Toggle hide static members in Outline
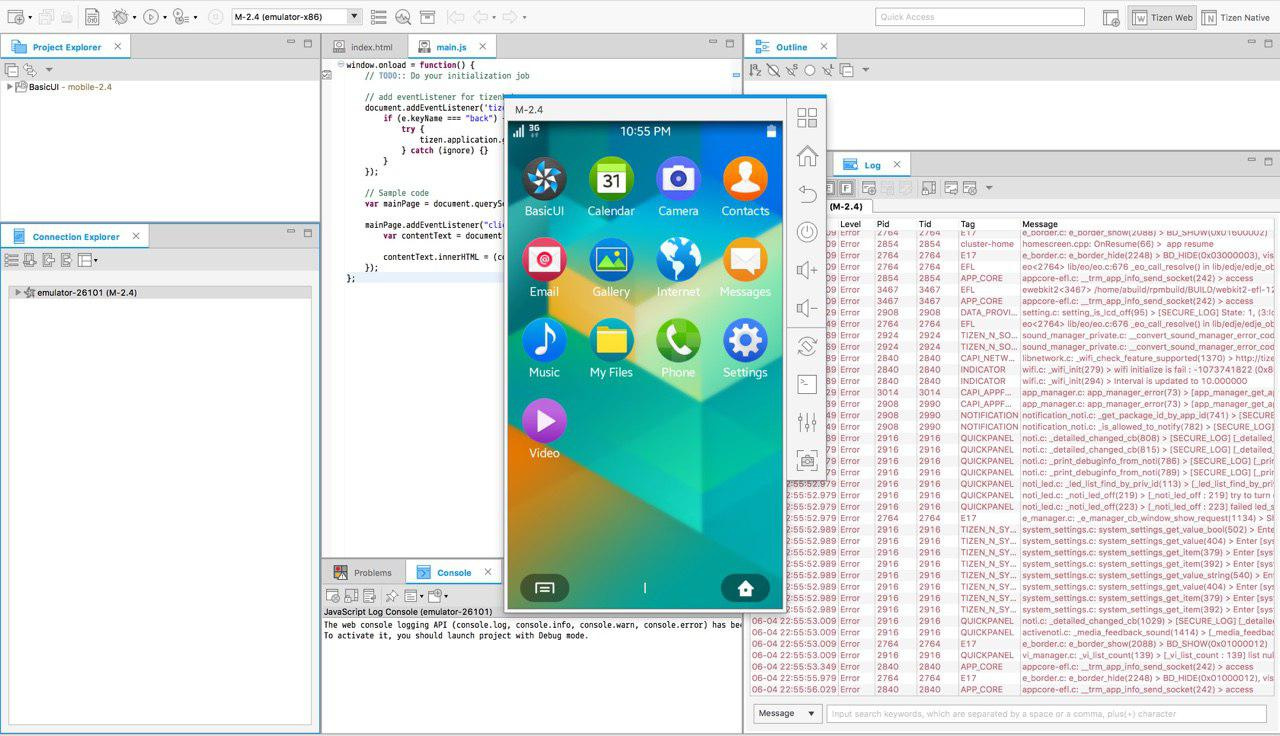 (x=792, y=70)
